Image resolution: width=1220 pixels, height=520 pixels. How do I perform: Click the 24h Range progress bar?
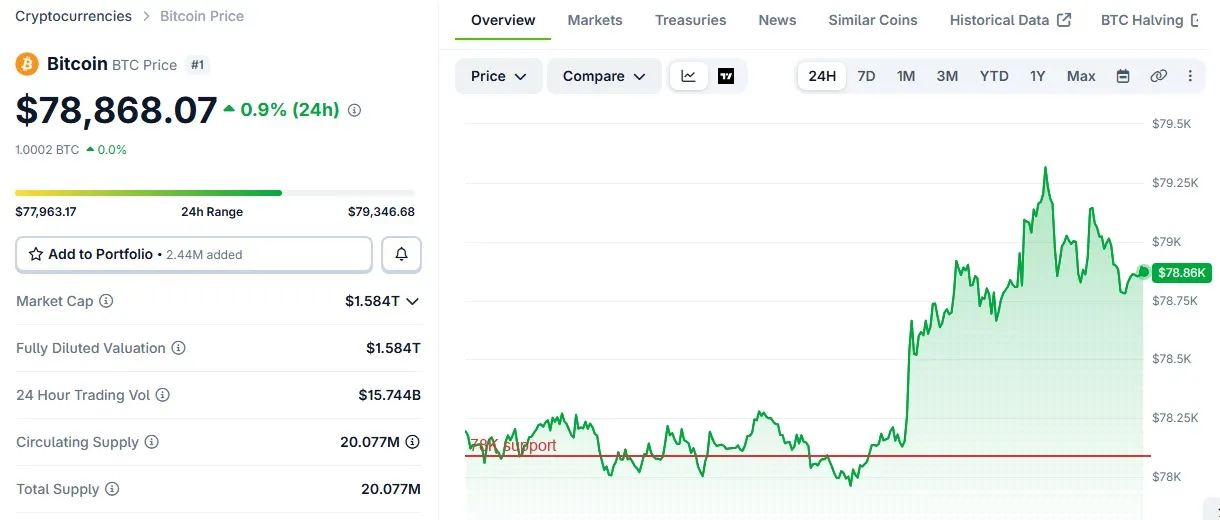[x=215, y=192]
